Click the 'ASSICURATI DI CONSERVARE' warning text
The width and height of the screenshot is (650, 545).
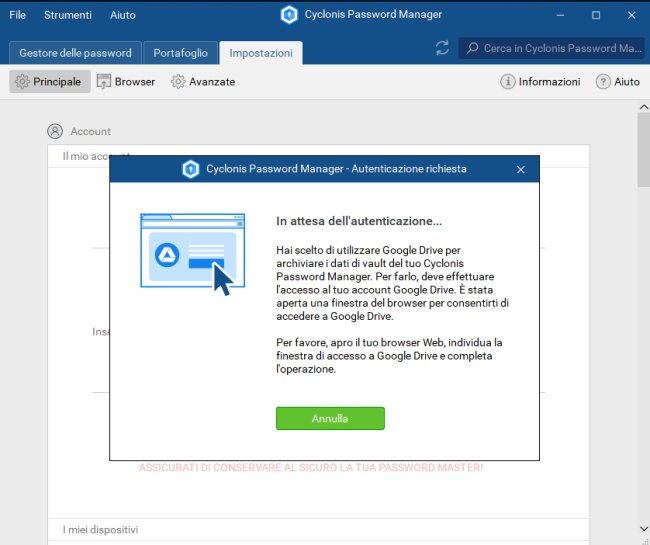point(311,467)
